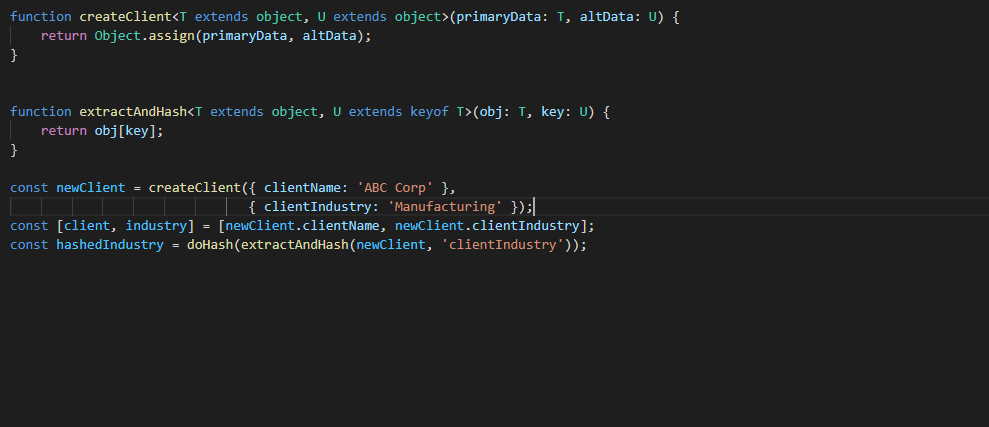The image size is (989, 427).
Task: Click the 'key' parameter in extractAndHash signature
Action: tap(553, 112)
